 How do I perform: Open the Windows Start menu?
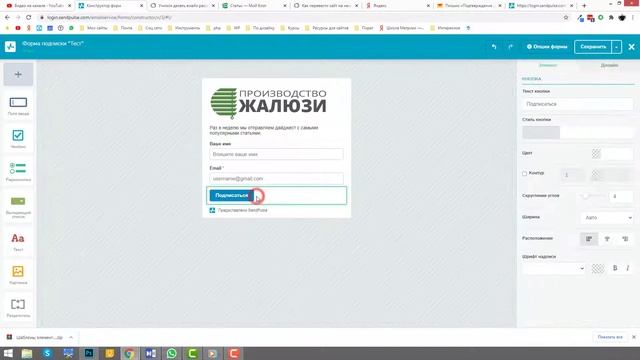tap(8, 353)
